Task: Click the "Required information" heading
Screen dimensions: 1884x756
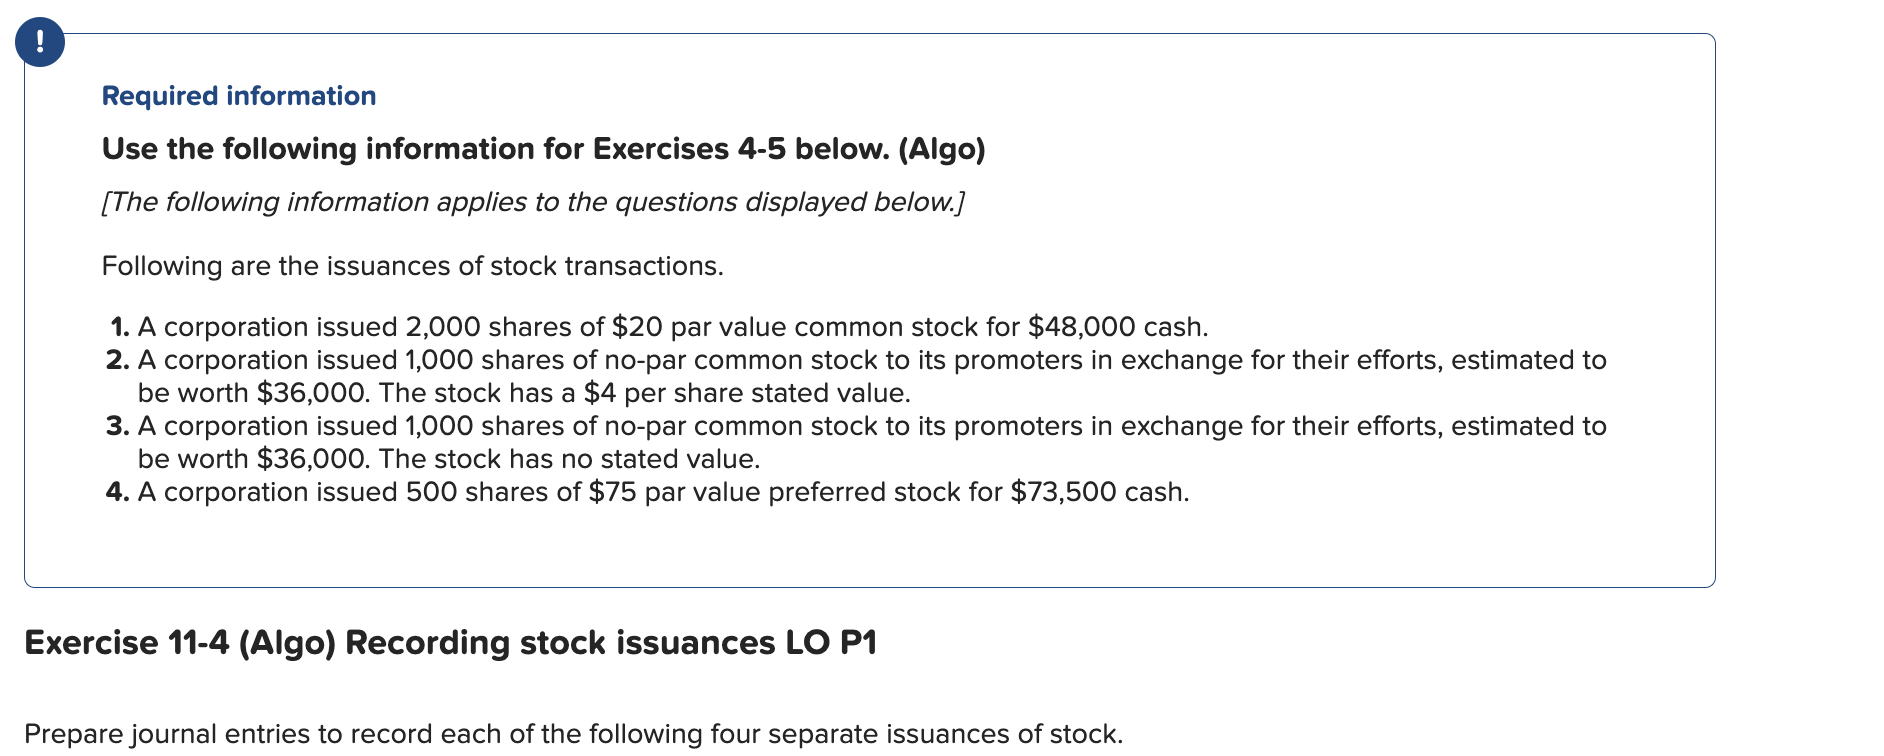Action: [x=239, y=96]
